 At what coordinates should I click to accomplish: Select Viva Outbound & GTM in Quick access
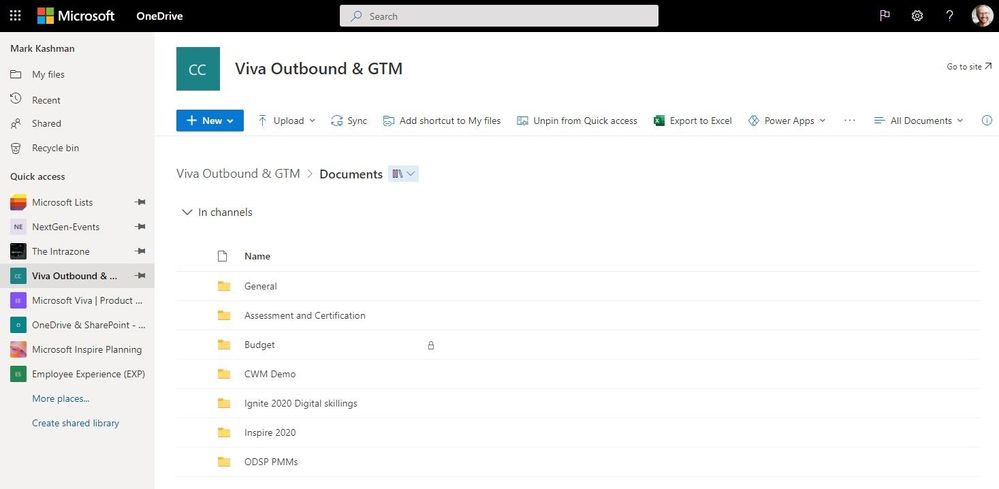click(x=75, y=276)
